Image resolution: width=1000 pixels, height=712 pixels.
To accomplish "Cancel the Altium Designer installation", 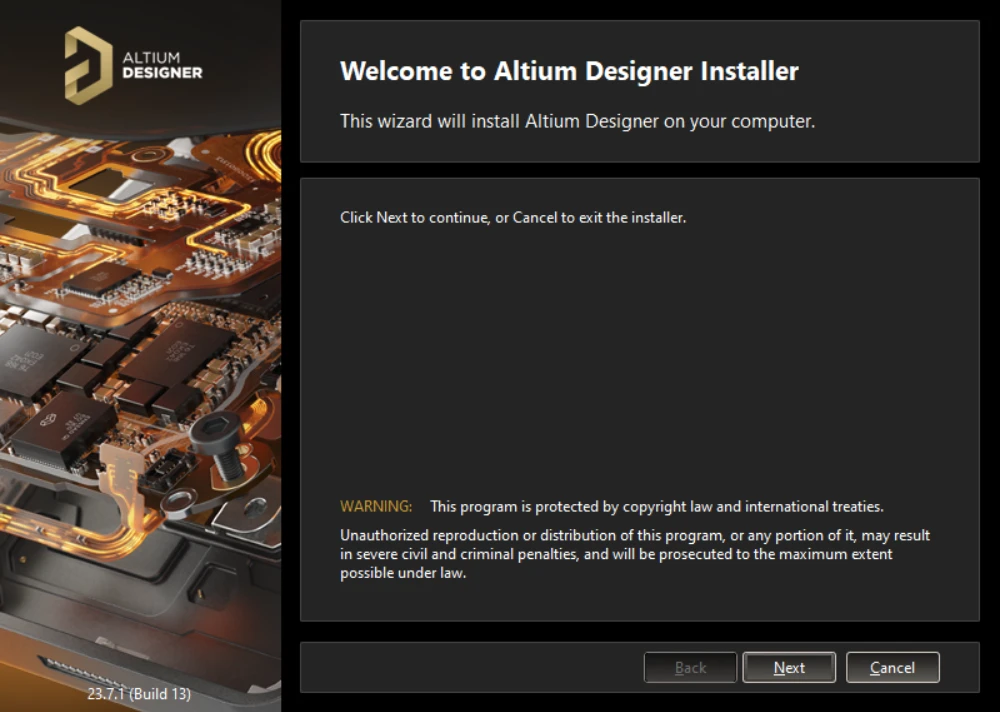I will pos(892,668).
